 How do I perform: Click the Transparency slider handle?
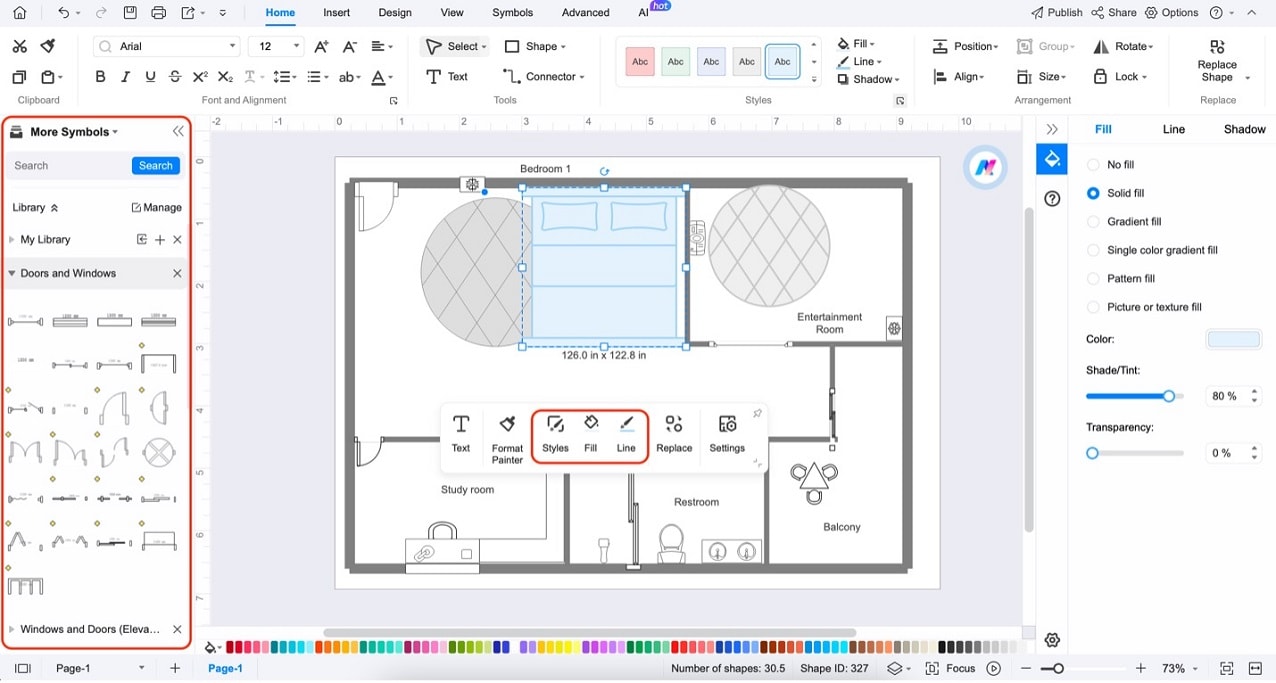[x=1093, y=453]
